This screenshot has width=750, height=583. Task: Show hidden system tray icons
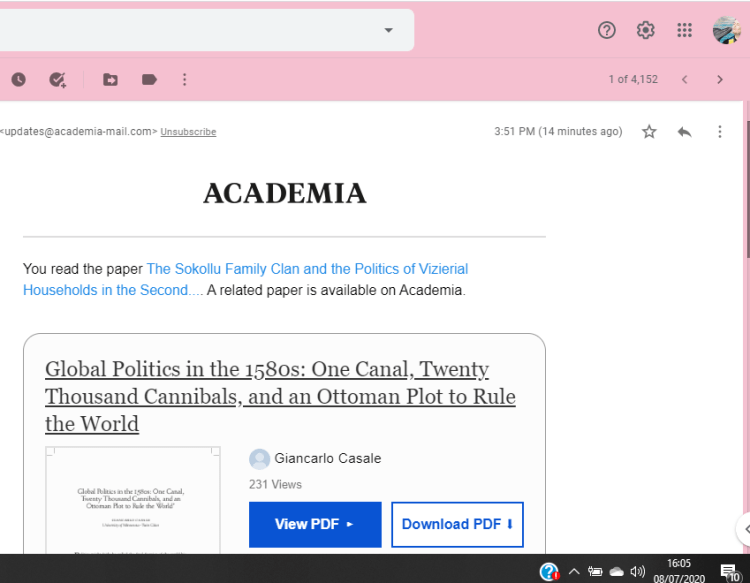574,572
